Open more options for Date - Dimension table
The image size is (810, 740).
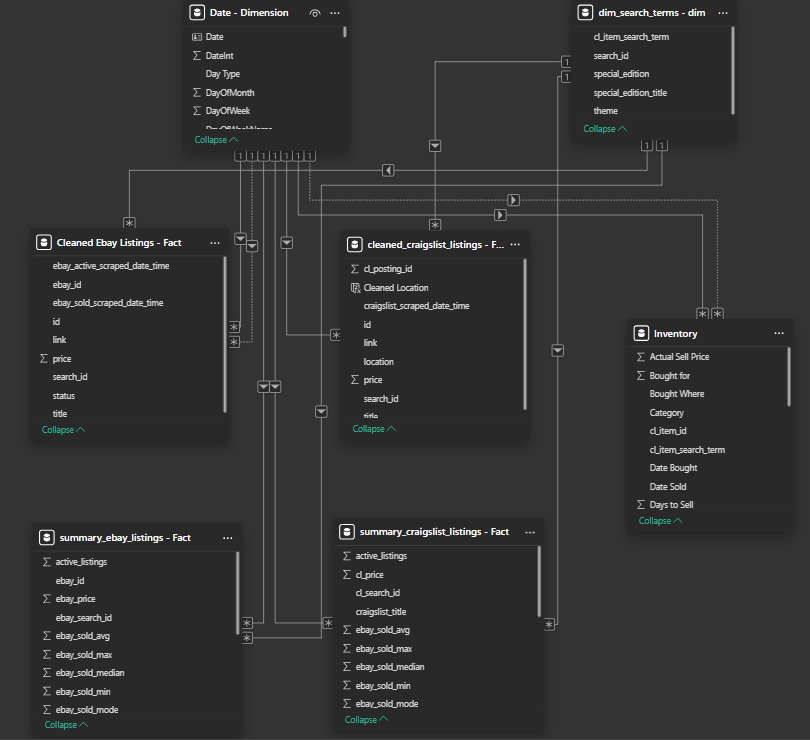point(335,13)
